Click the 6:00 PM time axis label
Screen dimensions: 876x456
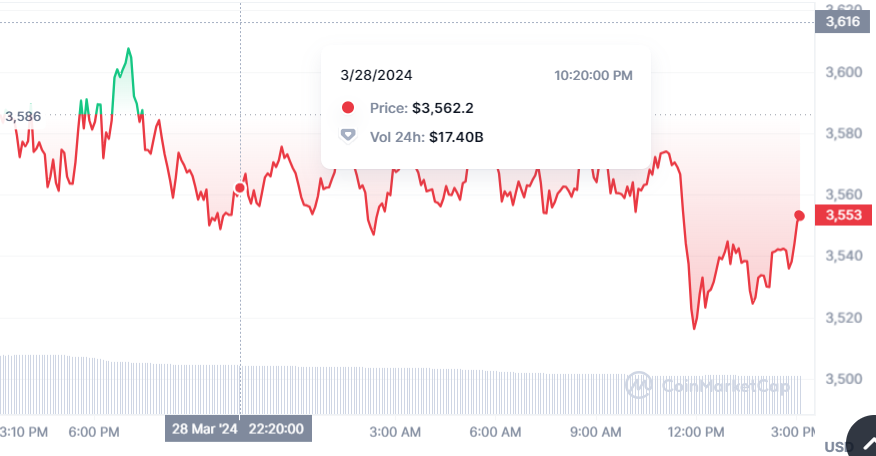pos(96,432)
